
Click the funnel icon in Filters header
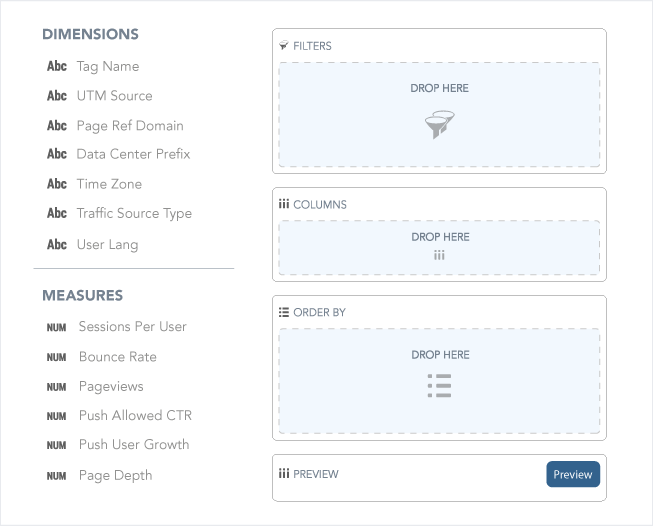pyautogui.click(x=284, y=45)
